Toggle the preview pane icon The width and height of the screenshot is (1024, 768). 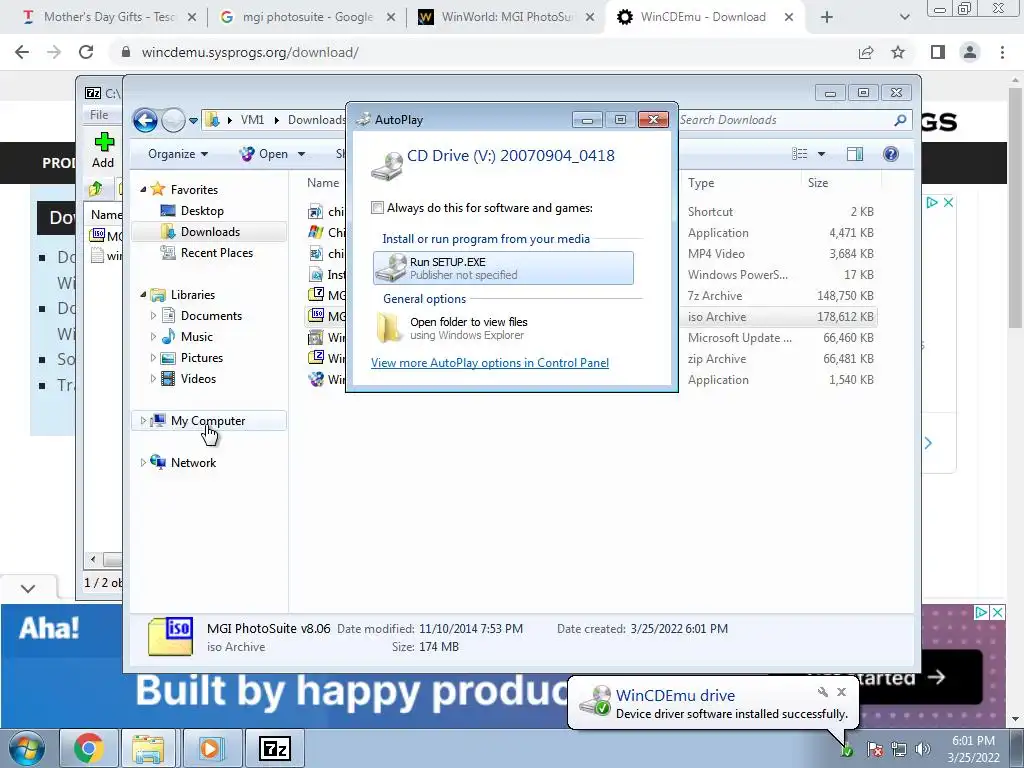(855, 154)
